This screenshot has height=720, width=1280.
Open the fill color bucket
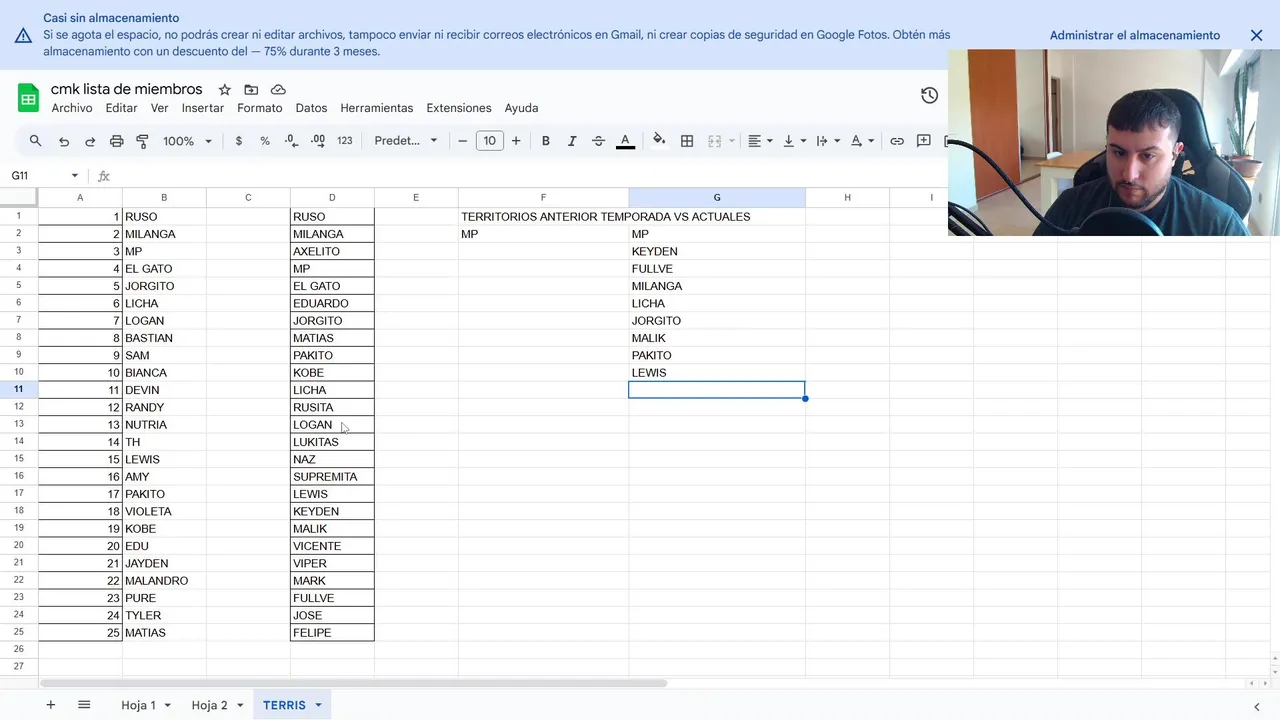pos(659,141)
